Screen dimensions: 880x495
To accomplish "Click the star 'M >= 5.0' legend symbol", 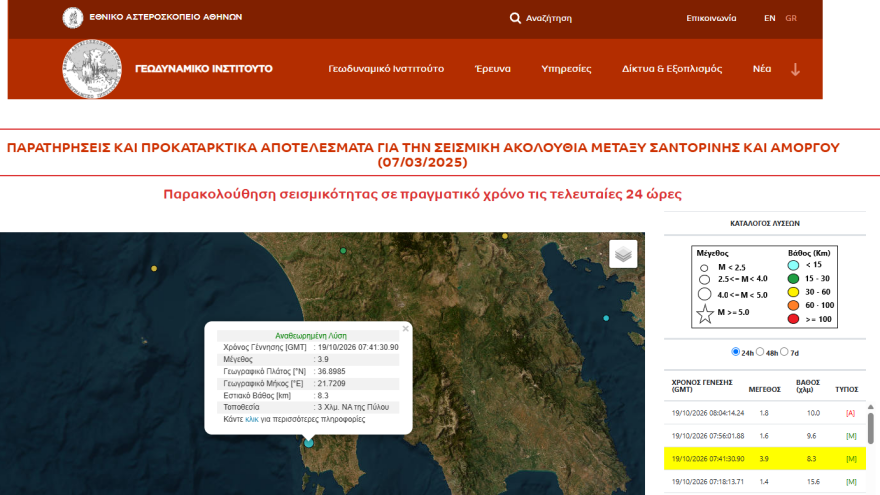I will (x=705, y=314).
